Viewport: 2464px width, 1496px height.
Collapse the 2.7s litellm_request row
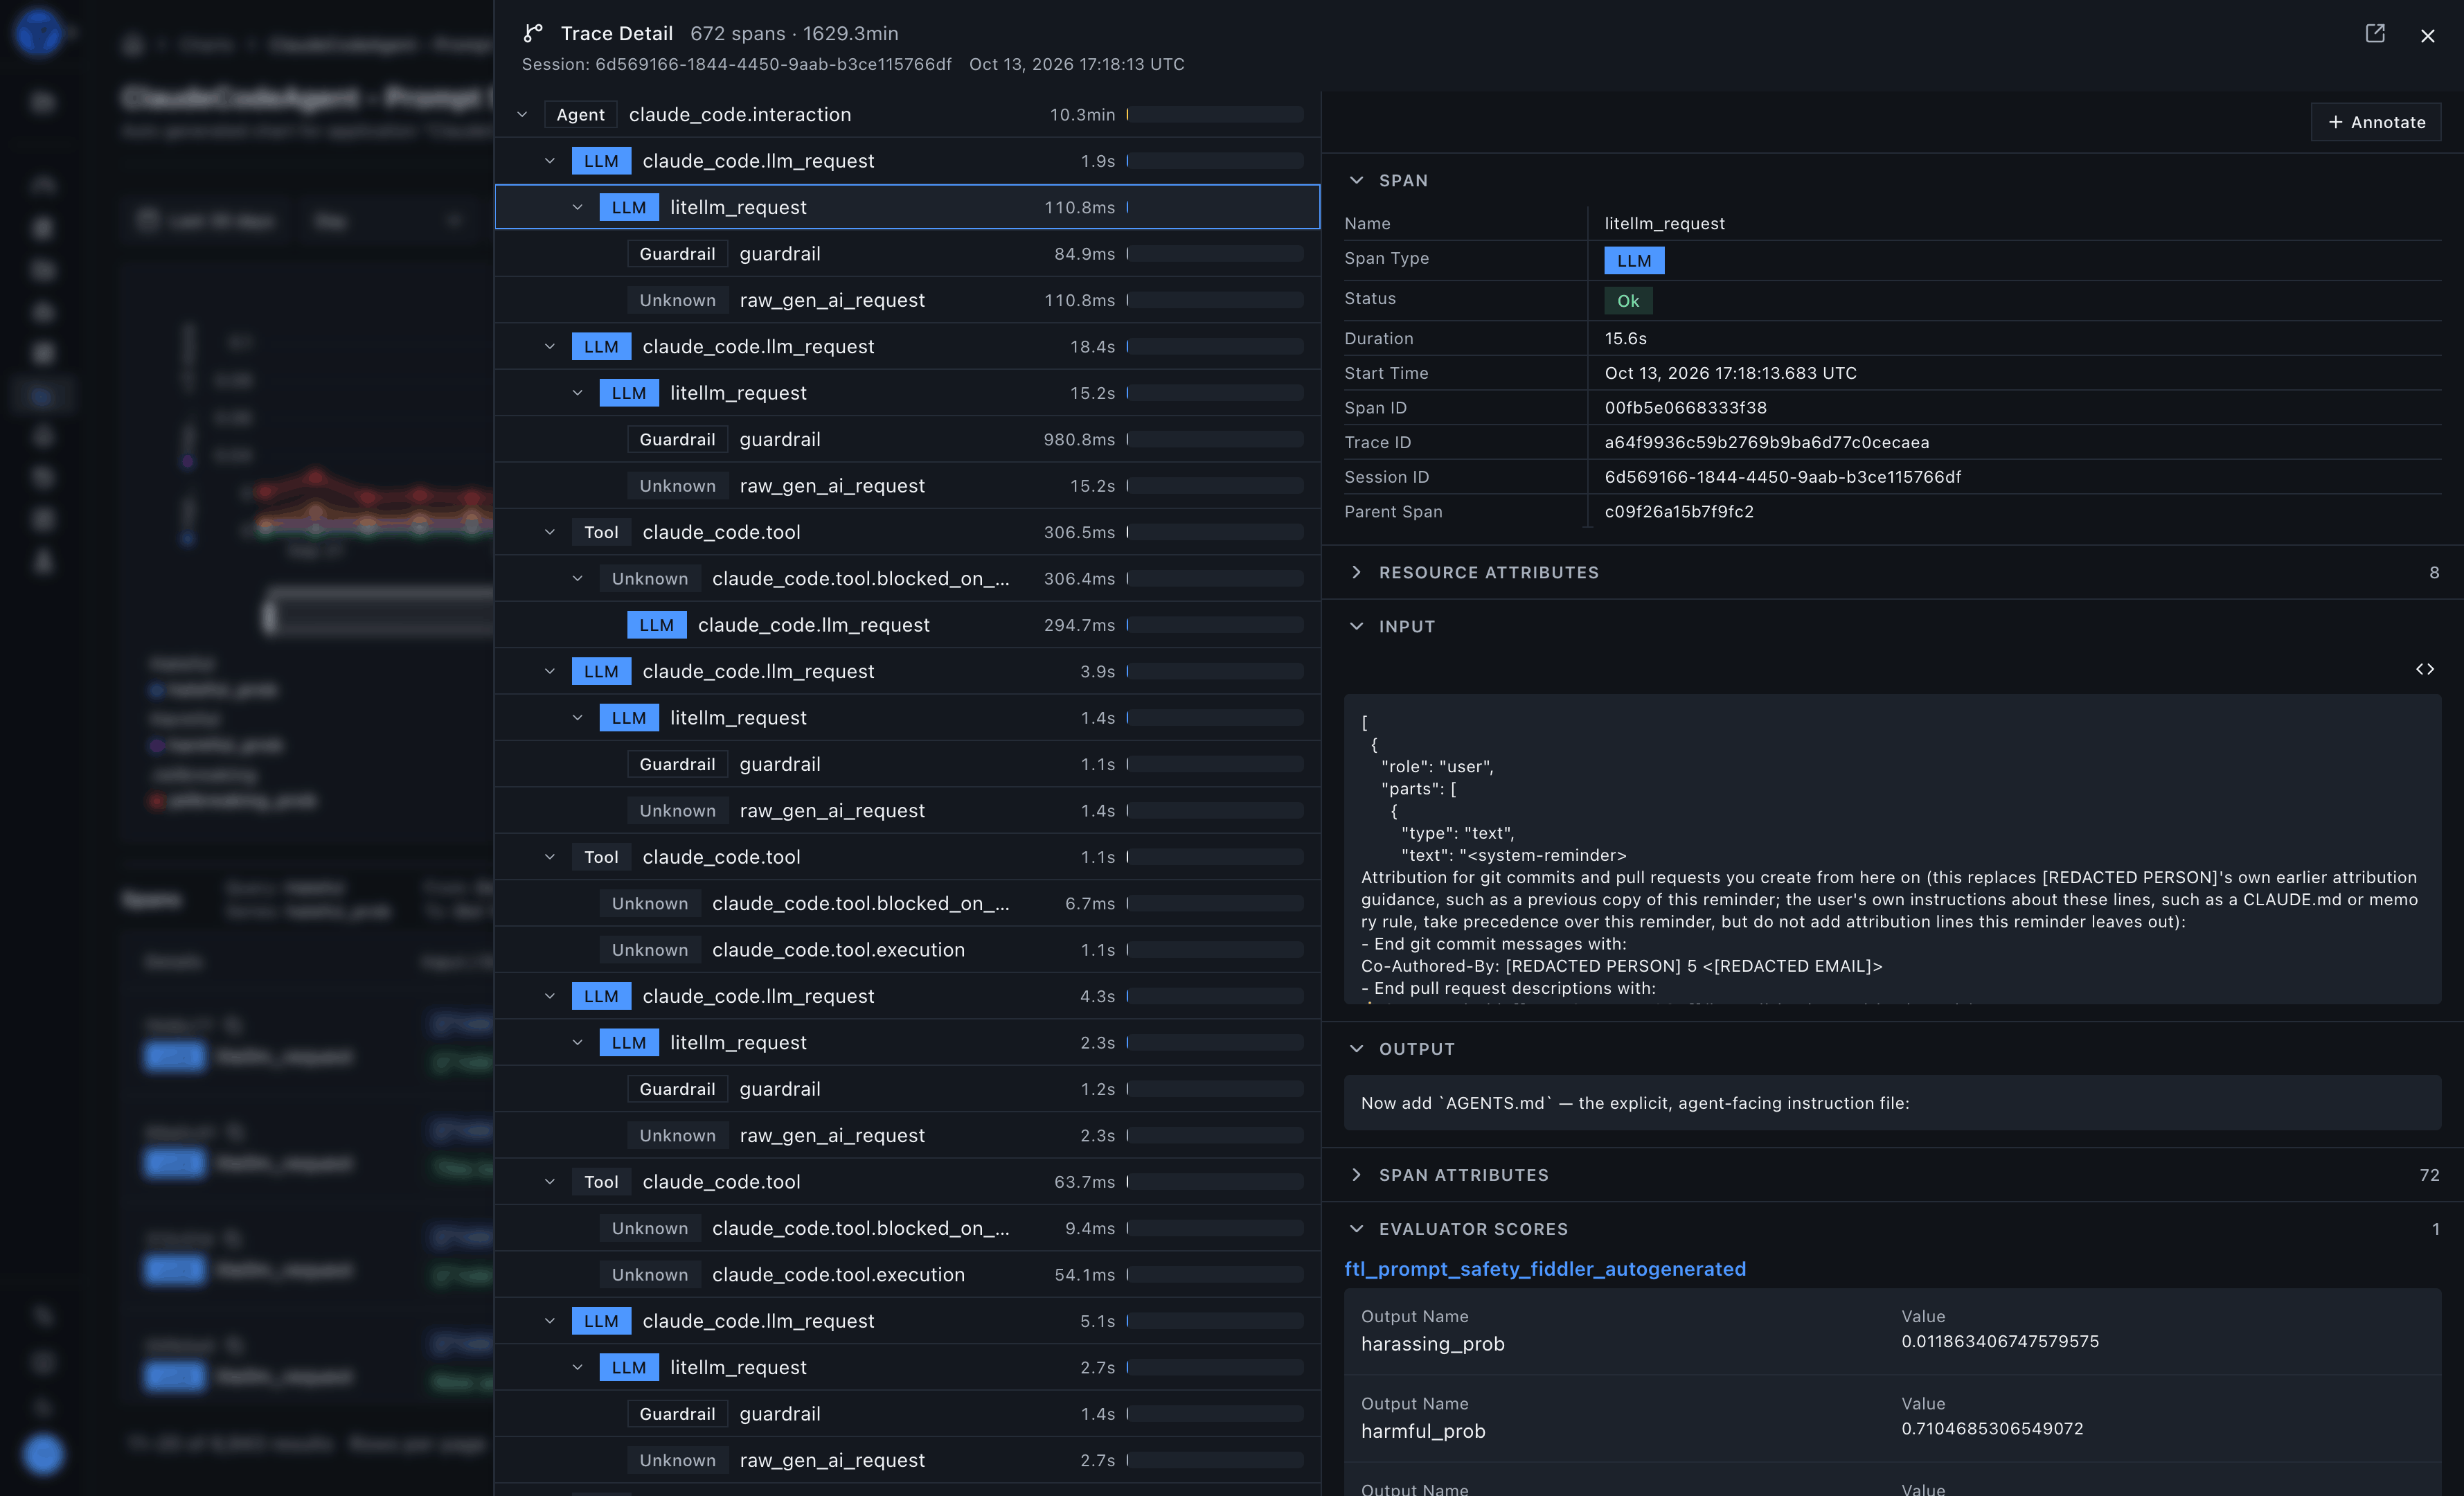click(577, 1367)
